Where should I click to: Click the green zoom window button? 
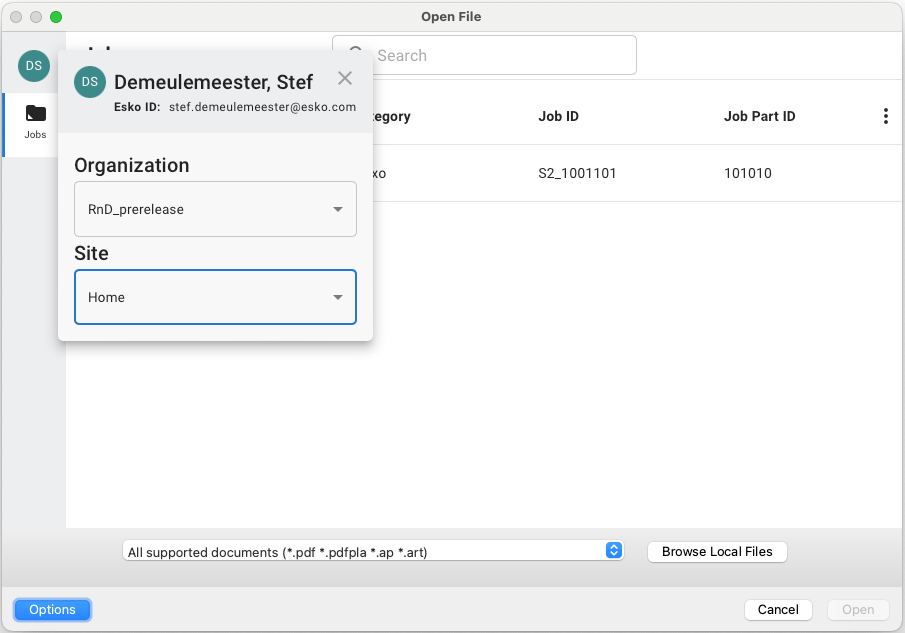pyautogui.click(x=56, y=17)
